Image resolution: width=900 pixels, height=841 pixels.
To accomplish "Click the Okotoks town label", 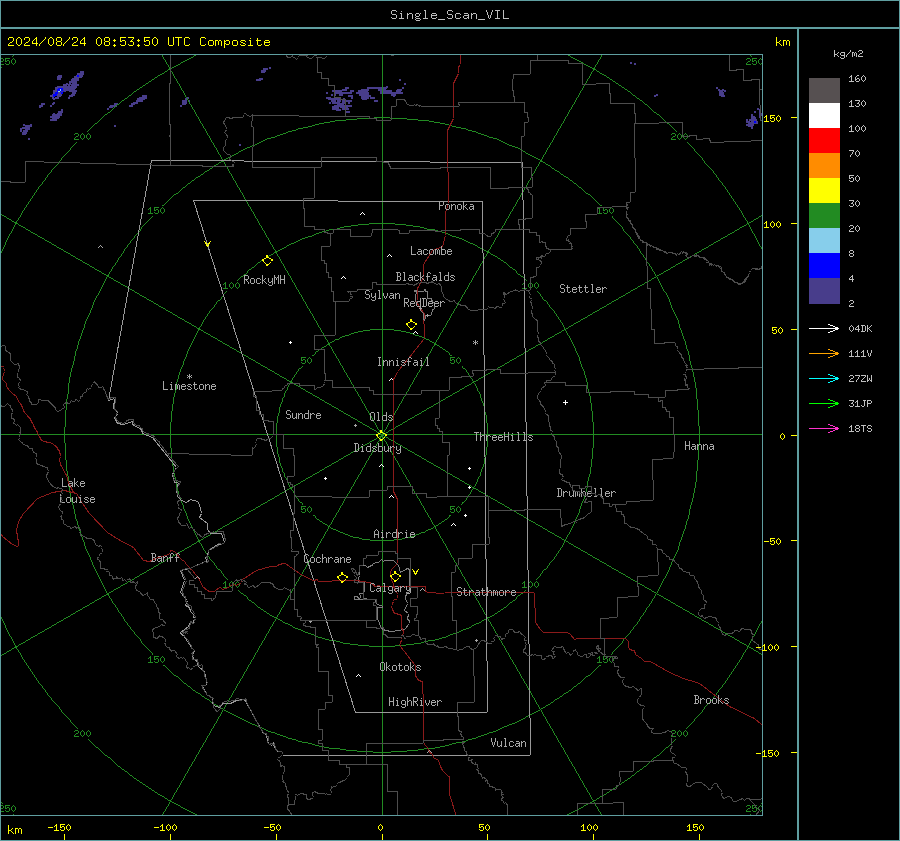I will click(400, 667).
